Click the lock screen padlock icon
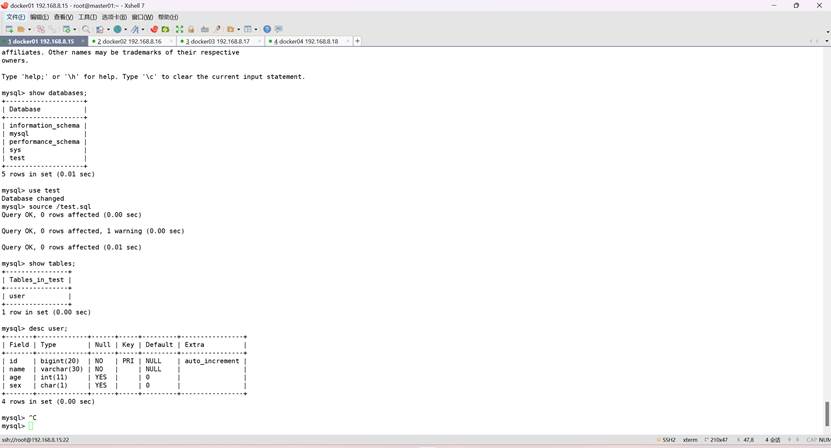 (191, 29)
